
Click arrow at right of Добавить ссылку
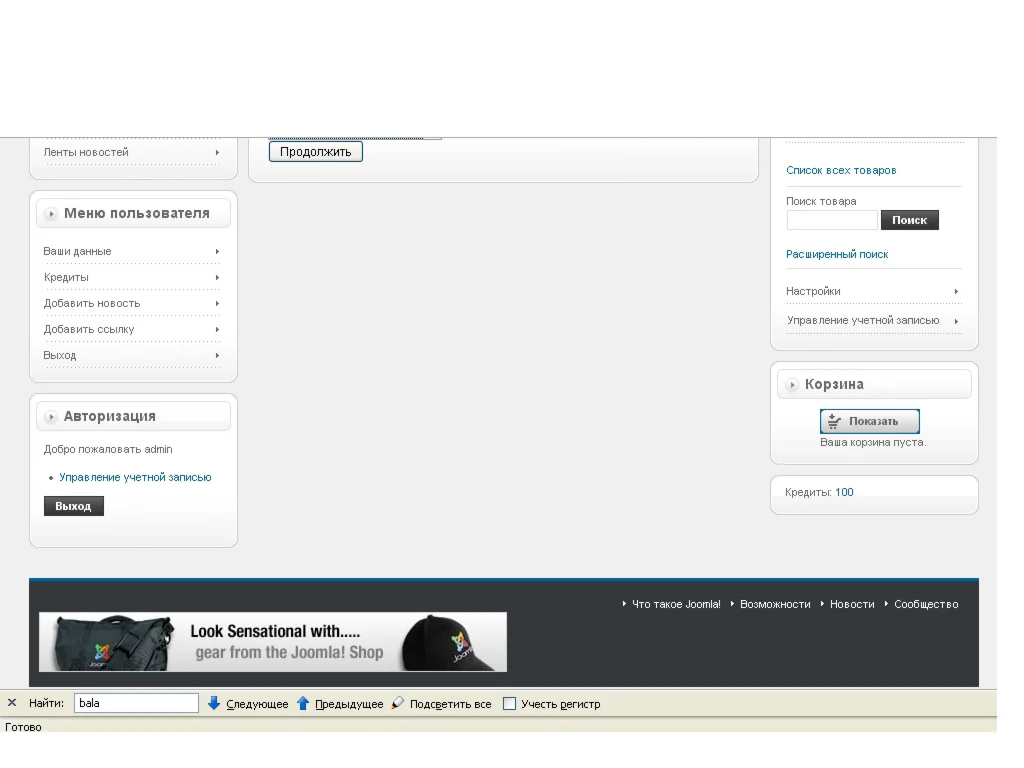click(217, 330)
